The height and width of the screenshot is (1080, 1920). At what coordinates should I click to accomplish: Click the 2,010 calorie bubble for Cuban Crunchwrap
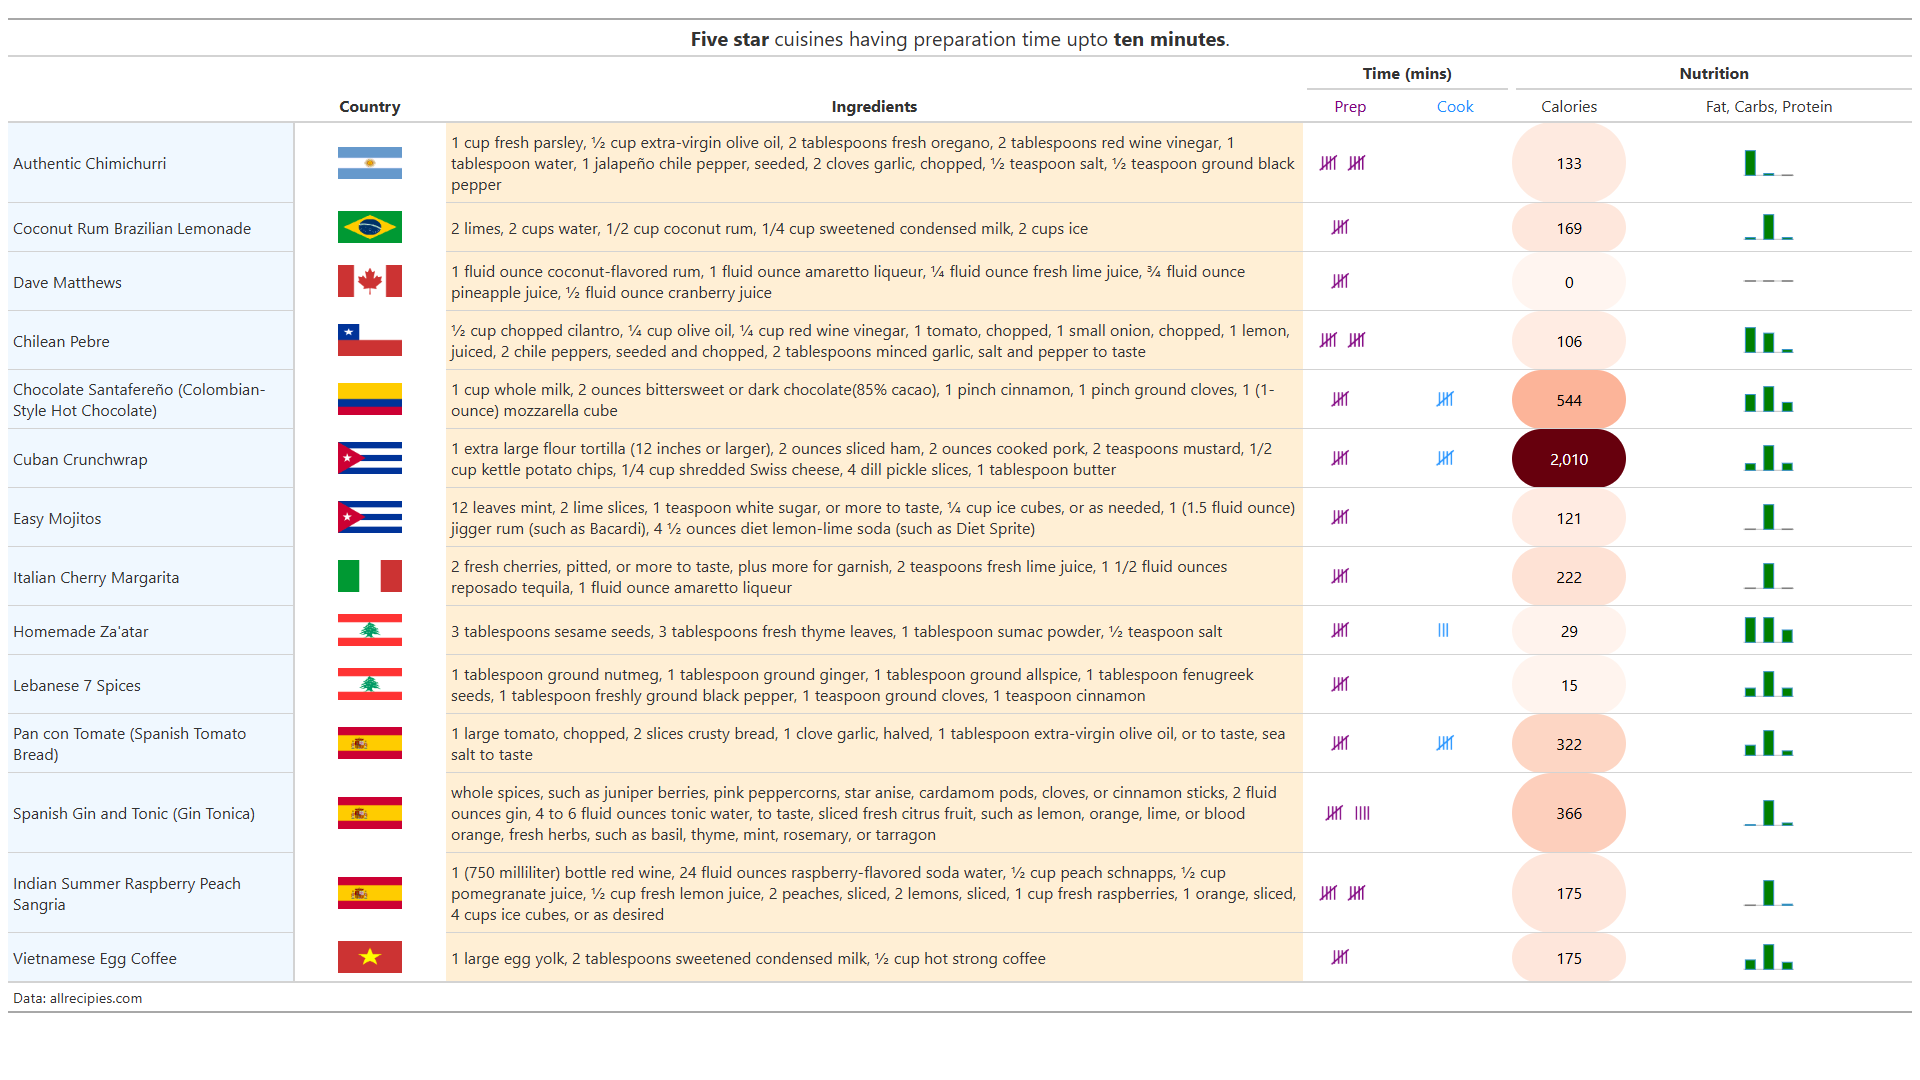pos(1568,458)
